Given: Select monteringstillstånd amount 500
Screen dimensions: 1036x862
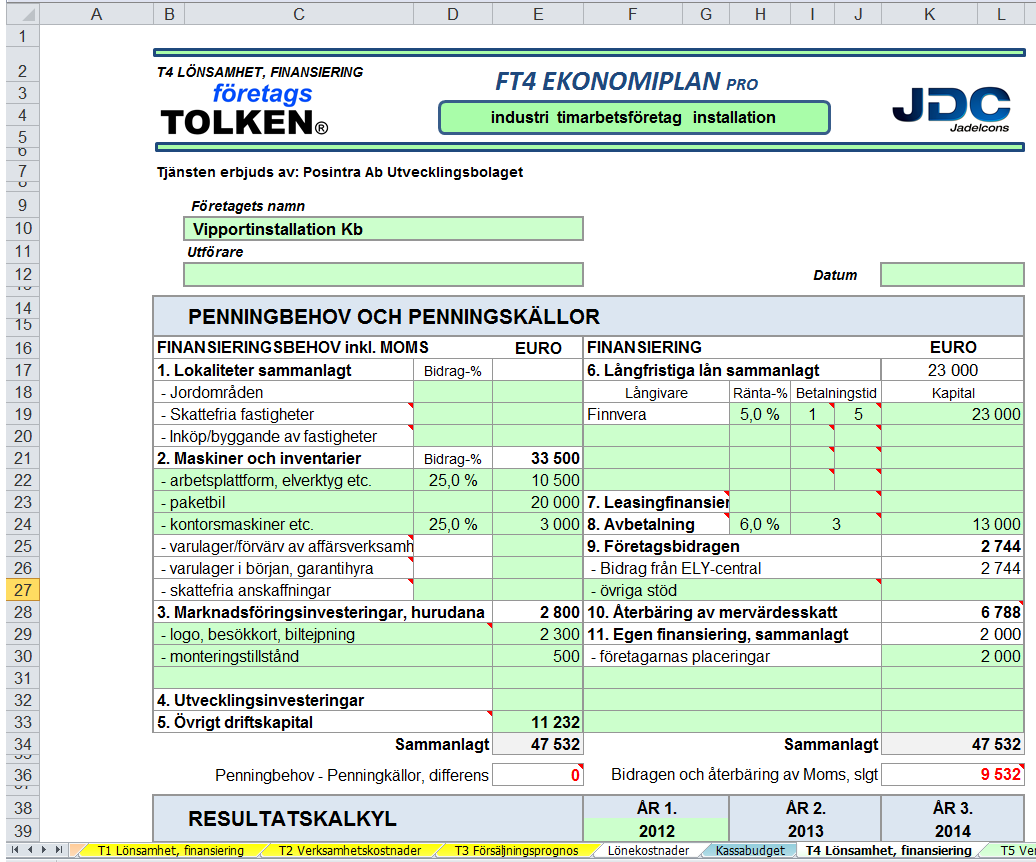Looking at the screenshot, I should click(x=538, y=656).
